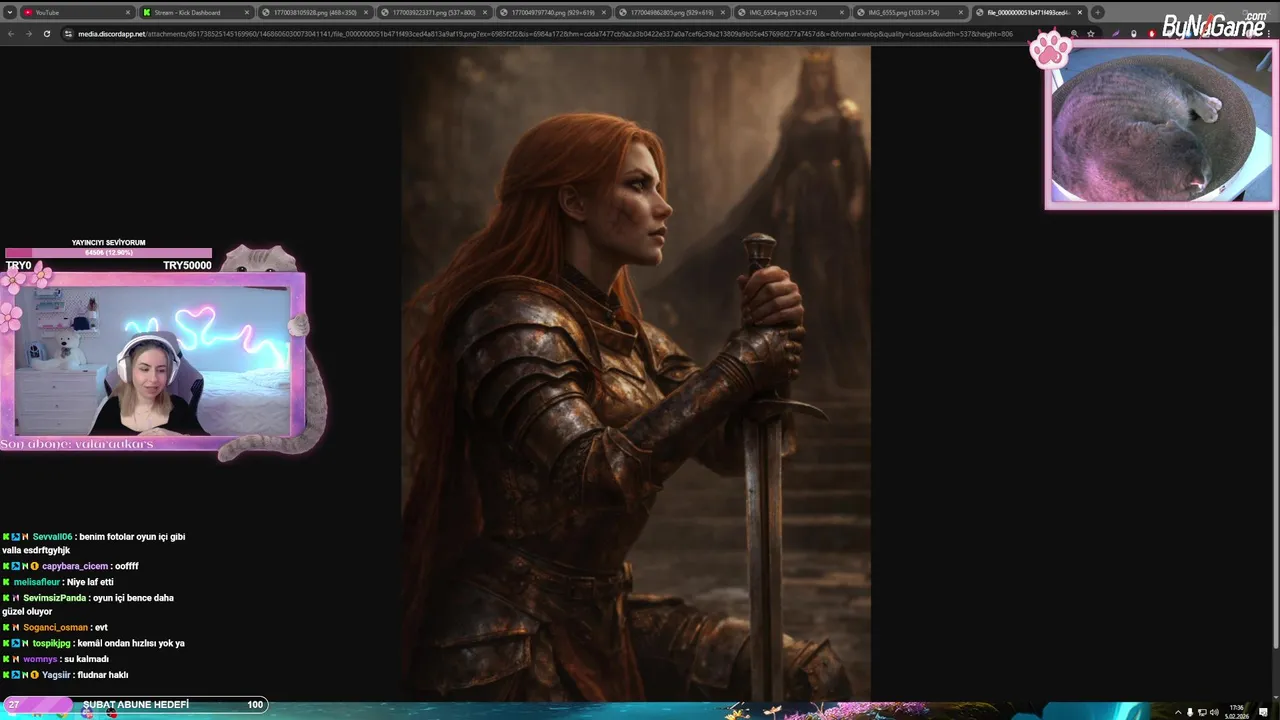Click the purple feather extension icon
This screenshot has width=1280, height=720.
(x=1115, y=34)
